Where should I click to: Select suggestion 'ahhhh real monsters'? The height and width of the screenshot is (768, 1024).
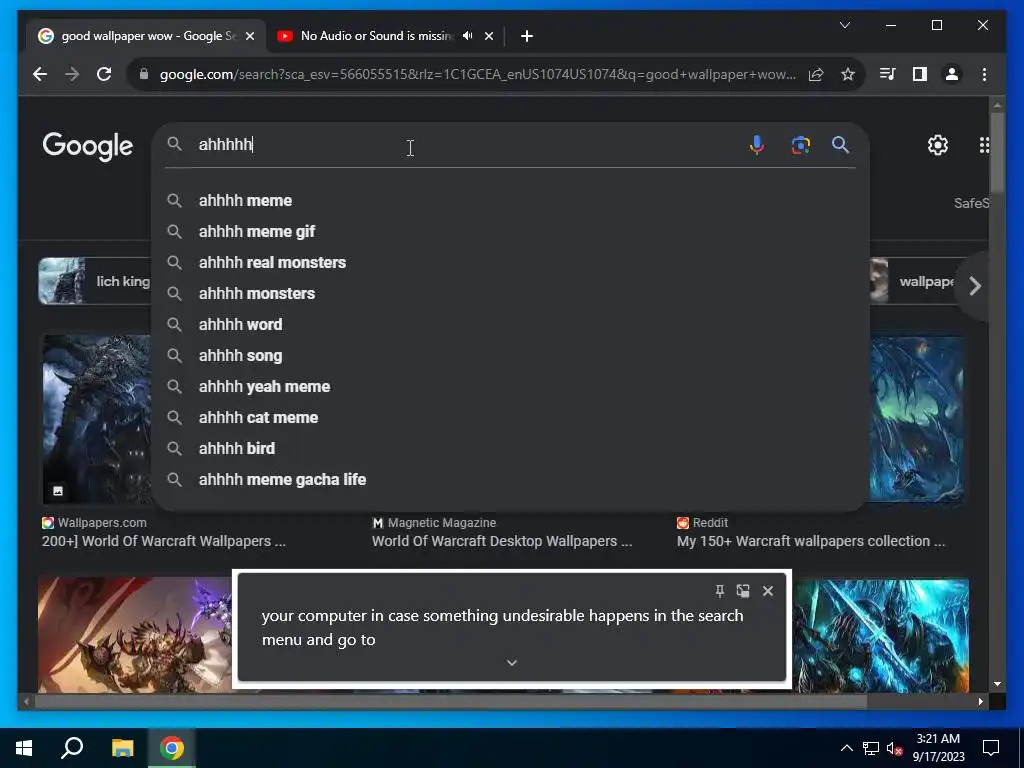tap(510, 263)
